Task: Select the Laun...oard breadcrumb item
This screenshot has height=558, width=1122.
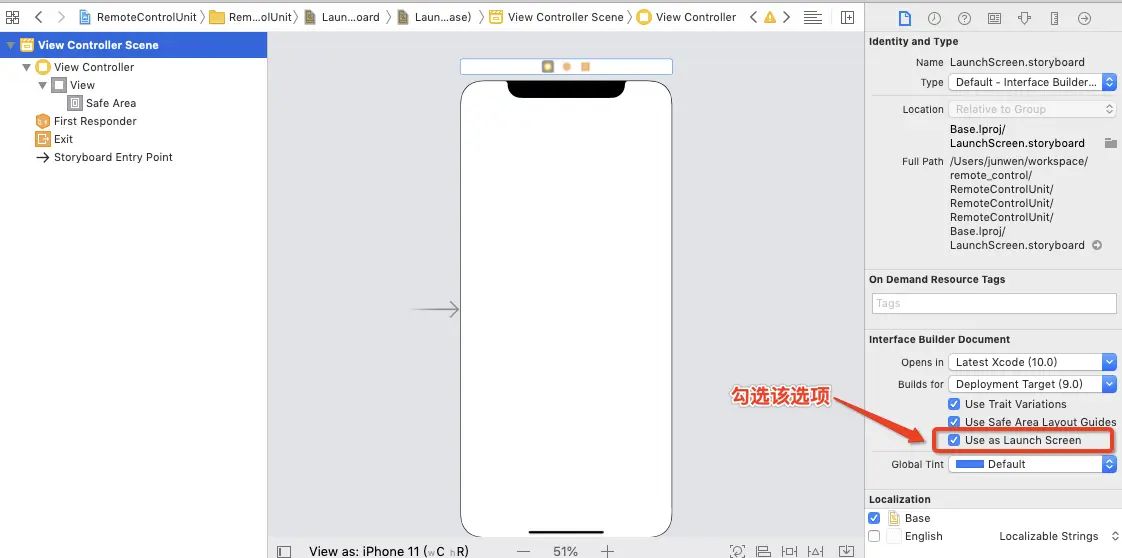Action: pyautogui.click(x=342, y=17)
